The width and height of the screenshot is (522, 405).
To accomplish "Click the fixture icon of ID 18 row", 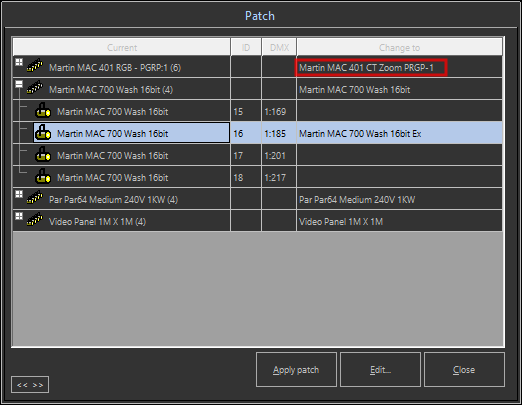I will click(x=43, y=177).
